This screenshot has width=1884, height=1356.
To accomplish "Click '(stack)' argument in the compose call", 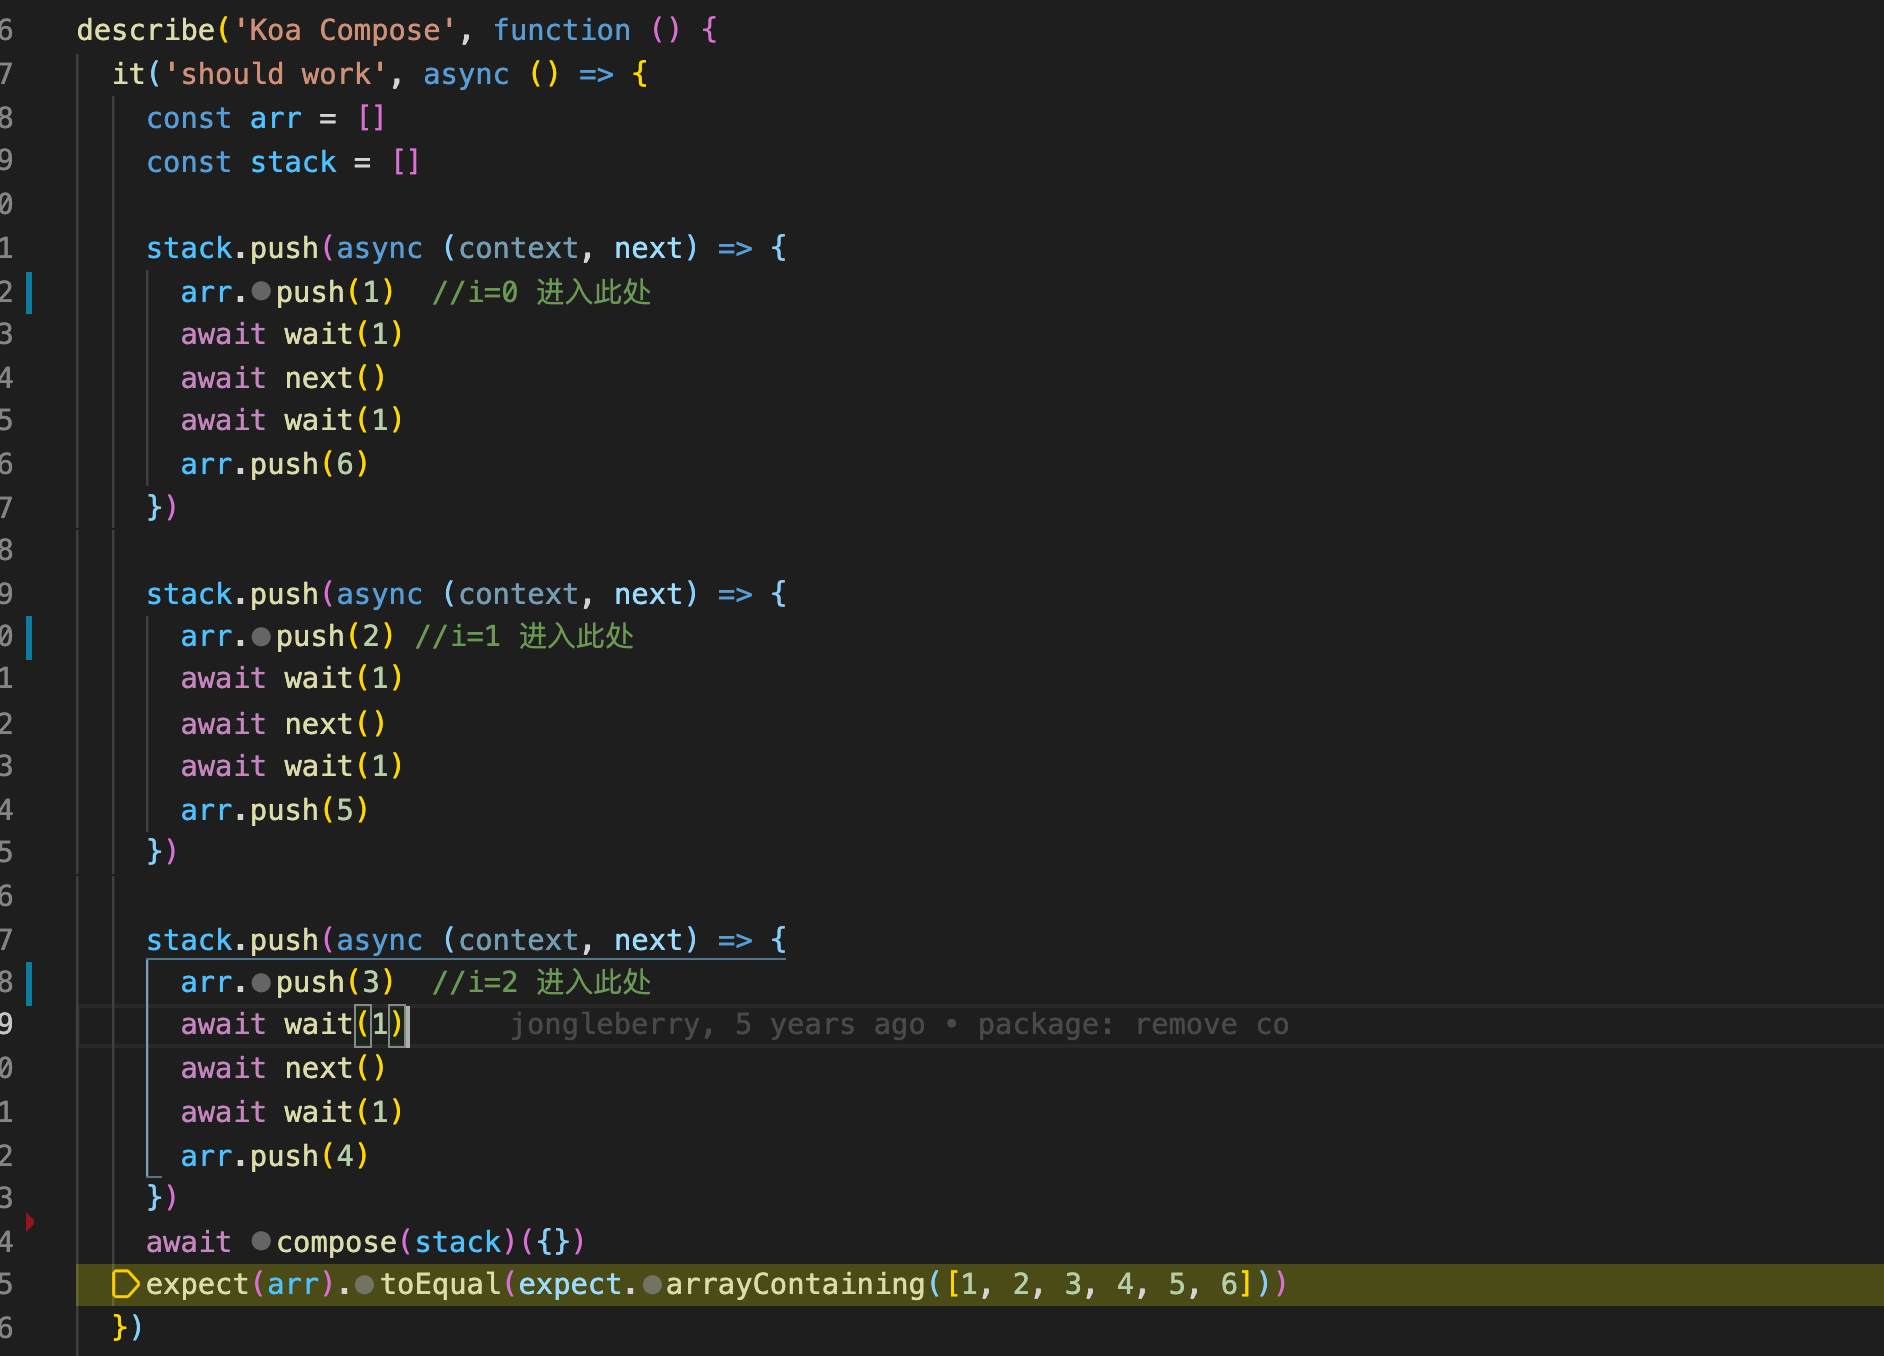I will tap(458, 1242).
